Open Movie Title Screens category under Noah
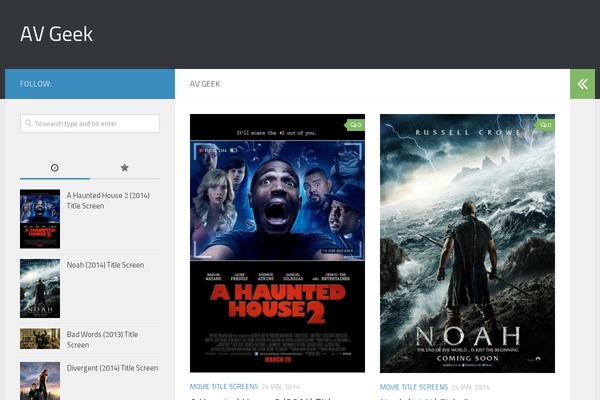The width and height of the screenshot is (600, 400). 414,387
